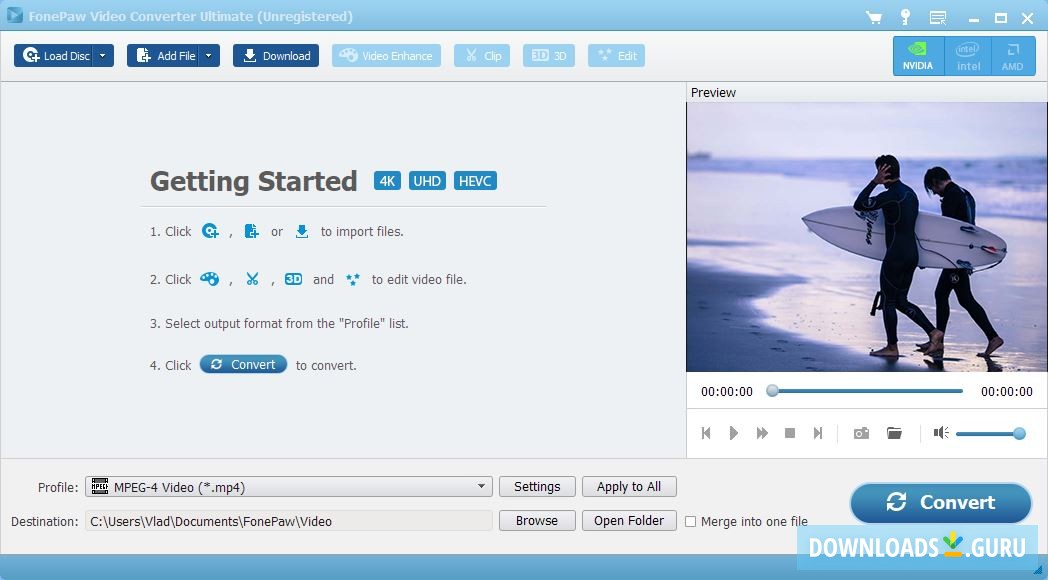The image size is (1048, 580).
Task: Take a snapshot with camera icon
Action: click(861, 433)
